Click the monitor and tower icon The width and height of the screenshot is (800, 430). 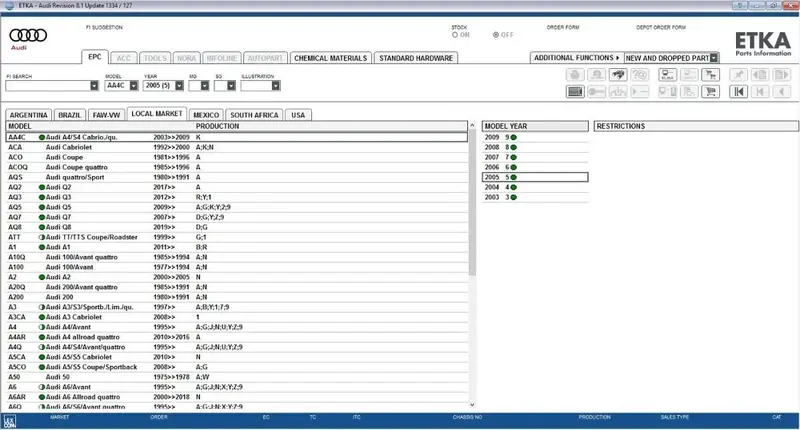click(x=668, y=92)
